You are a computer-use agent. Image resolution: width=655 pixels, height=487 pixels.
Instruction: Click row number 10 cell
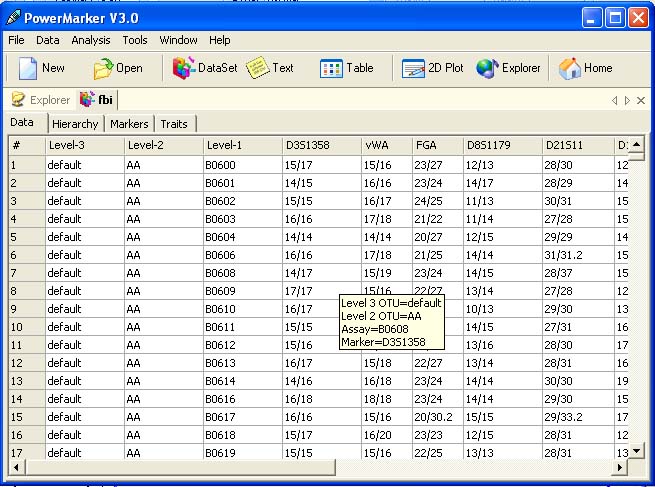[x=27, y=327]
